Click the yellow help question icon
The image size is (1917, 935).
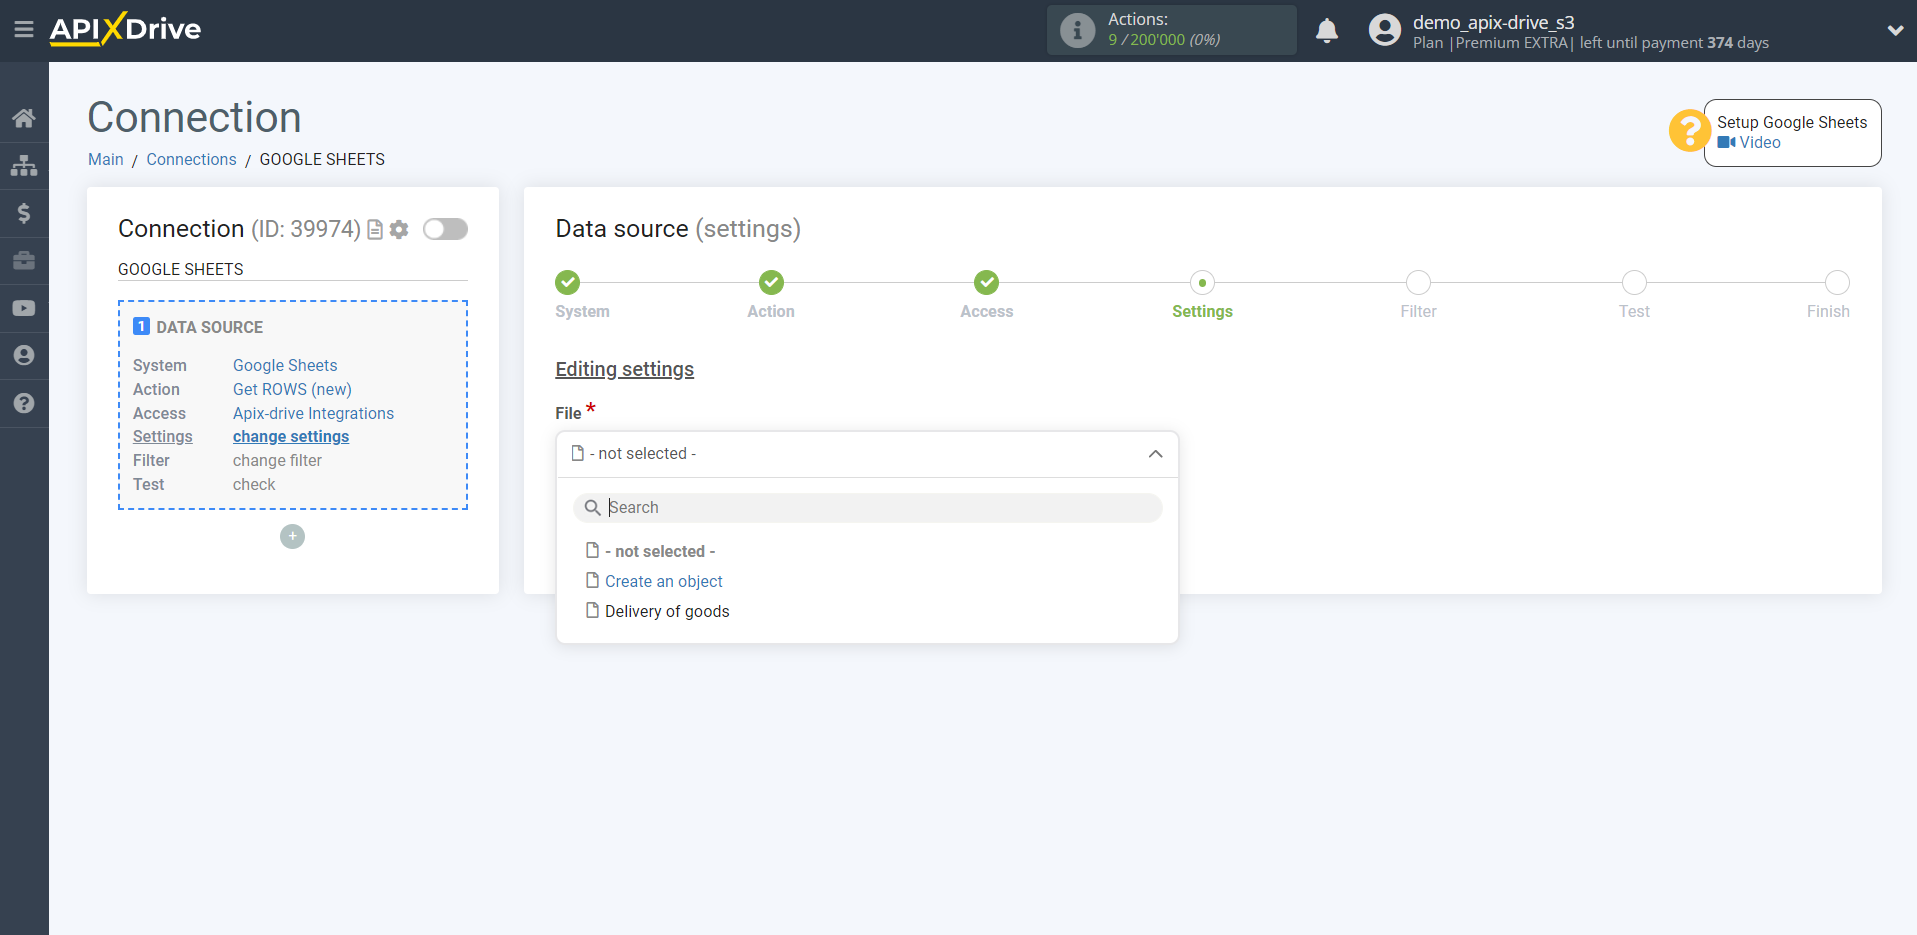[x=1689, y=131]
